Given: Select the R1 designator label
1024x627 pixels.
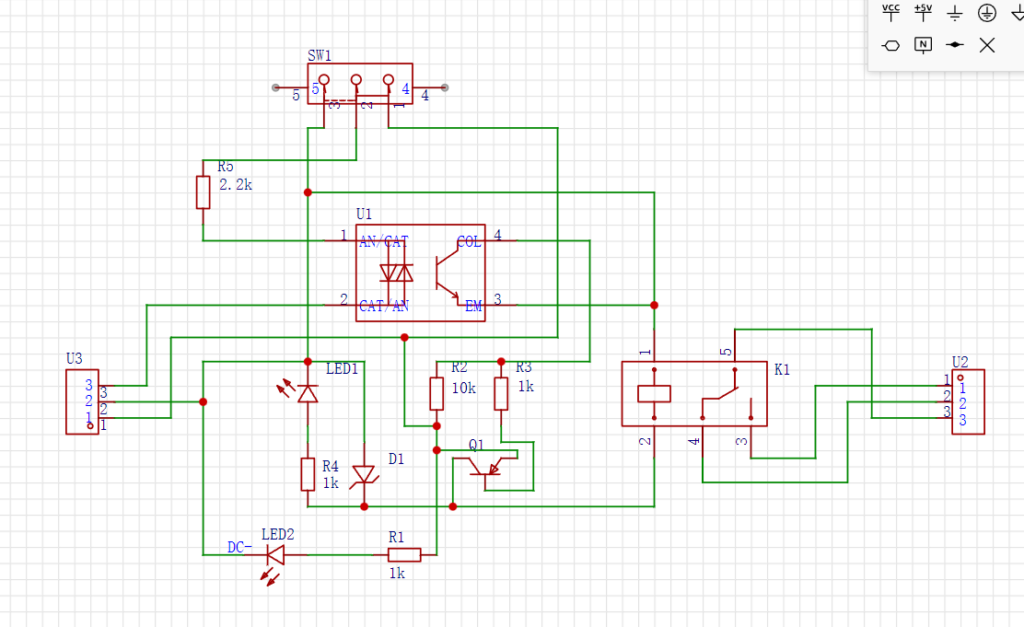Looking at the screenshot, I should coord(396,537).
